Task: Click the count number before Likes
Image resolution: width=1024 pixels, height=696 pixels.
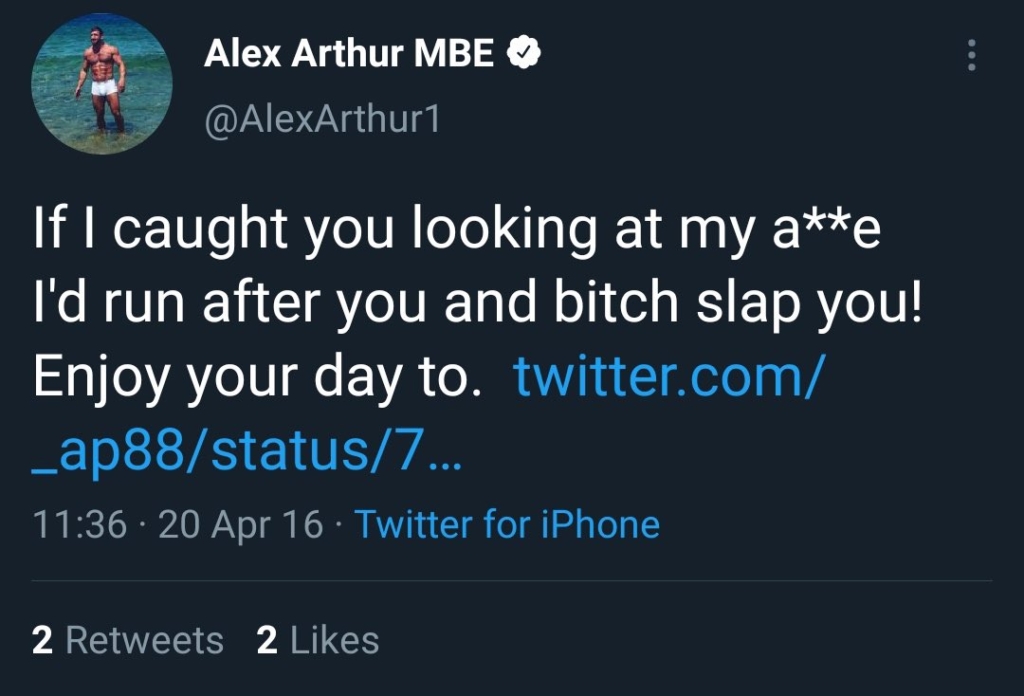Action: pyautogui.click(x=267, y=640)
